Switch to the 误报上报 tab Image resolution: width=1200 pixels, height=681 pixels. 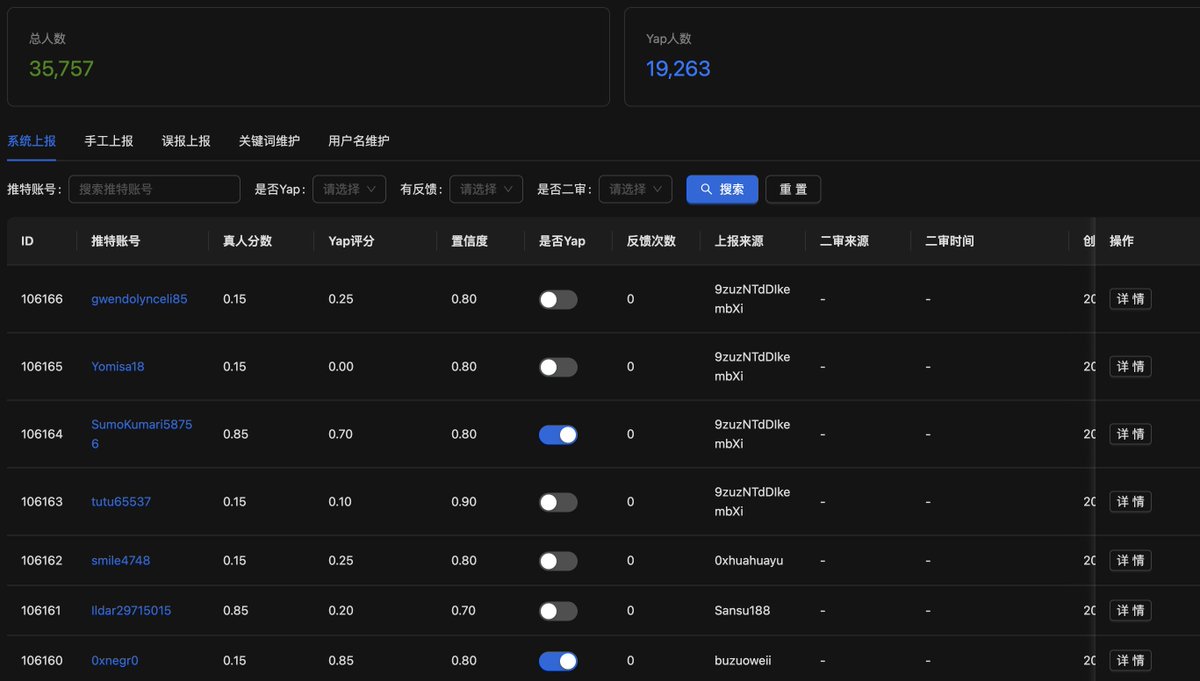(x=186, y=141)
